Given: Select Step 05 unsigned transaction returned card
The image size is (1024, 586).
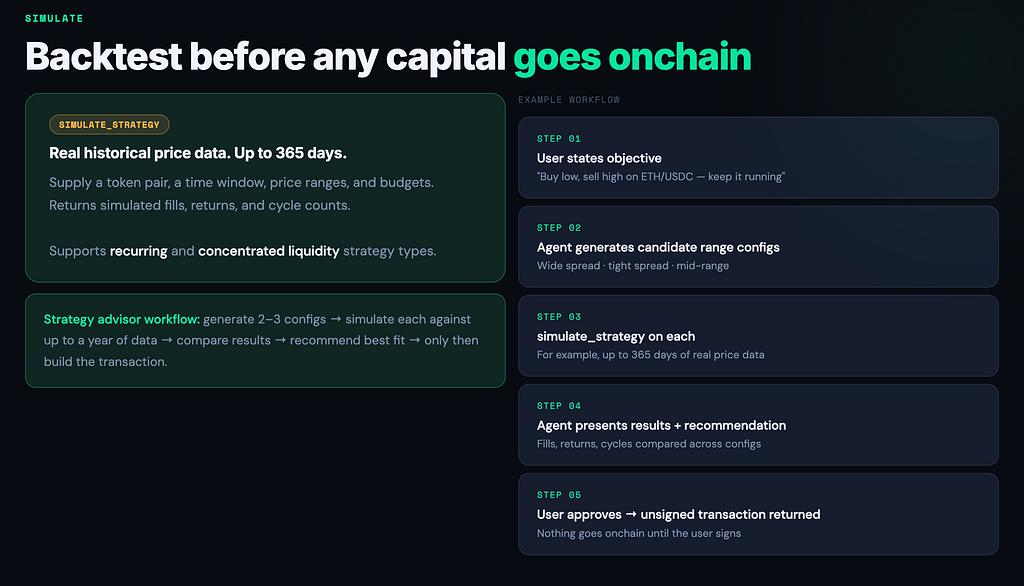Looking at the screenshot, I should [x=758, y=514].
